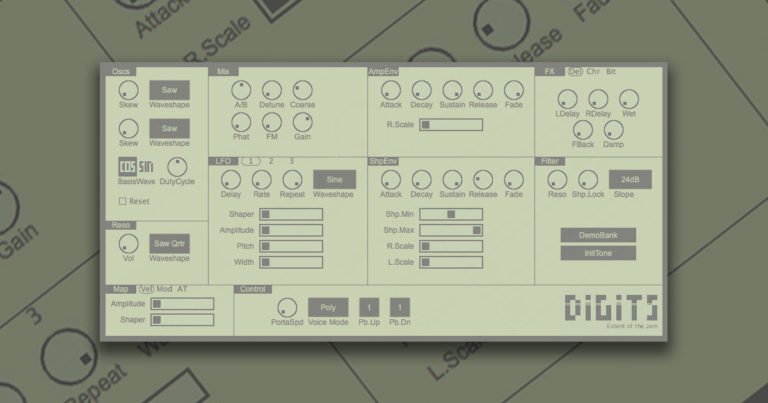Click the DemoBank button
Screen dimensions: 768x403
[598, 235]
